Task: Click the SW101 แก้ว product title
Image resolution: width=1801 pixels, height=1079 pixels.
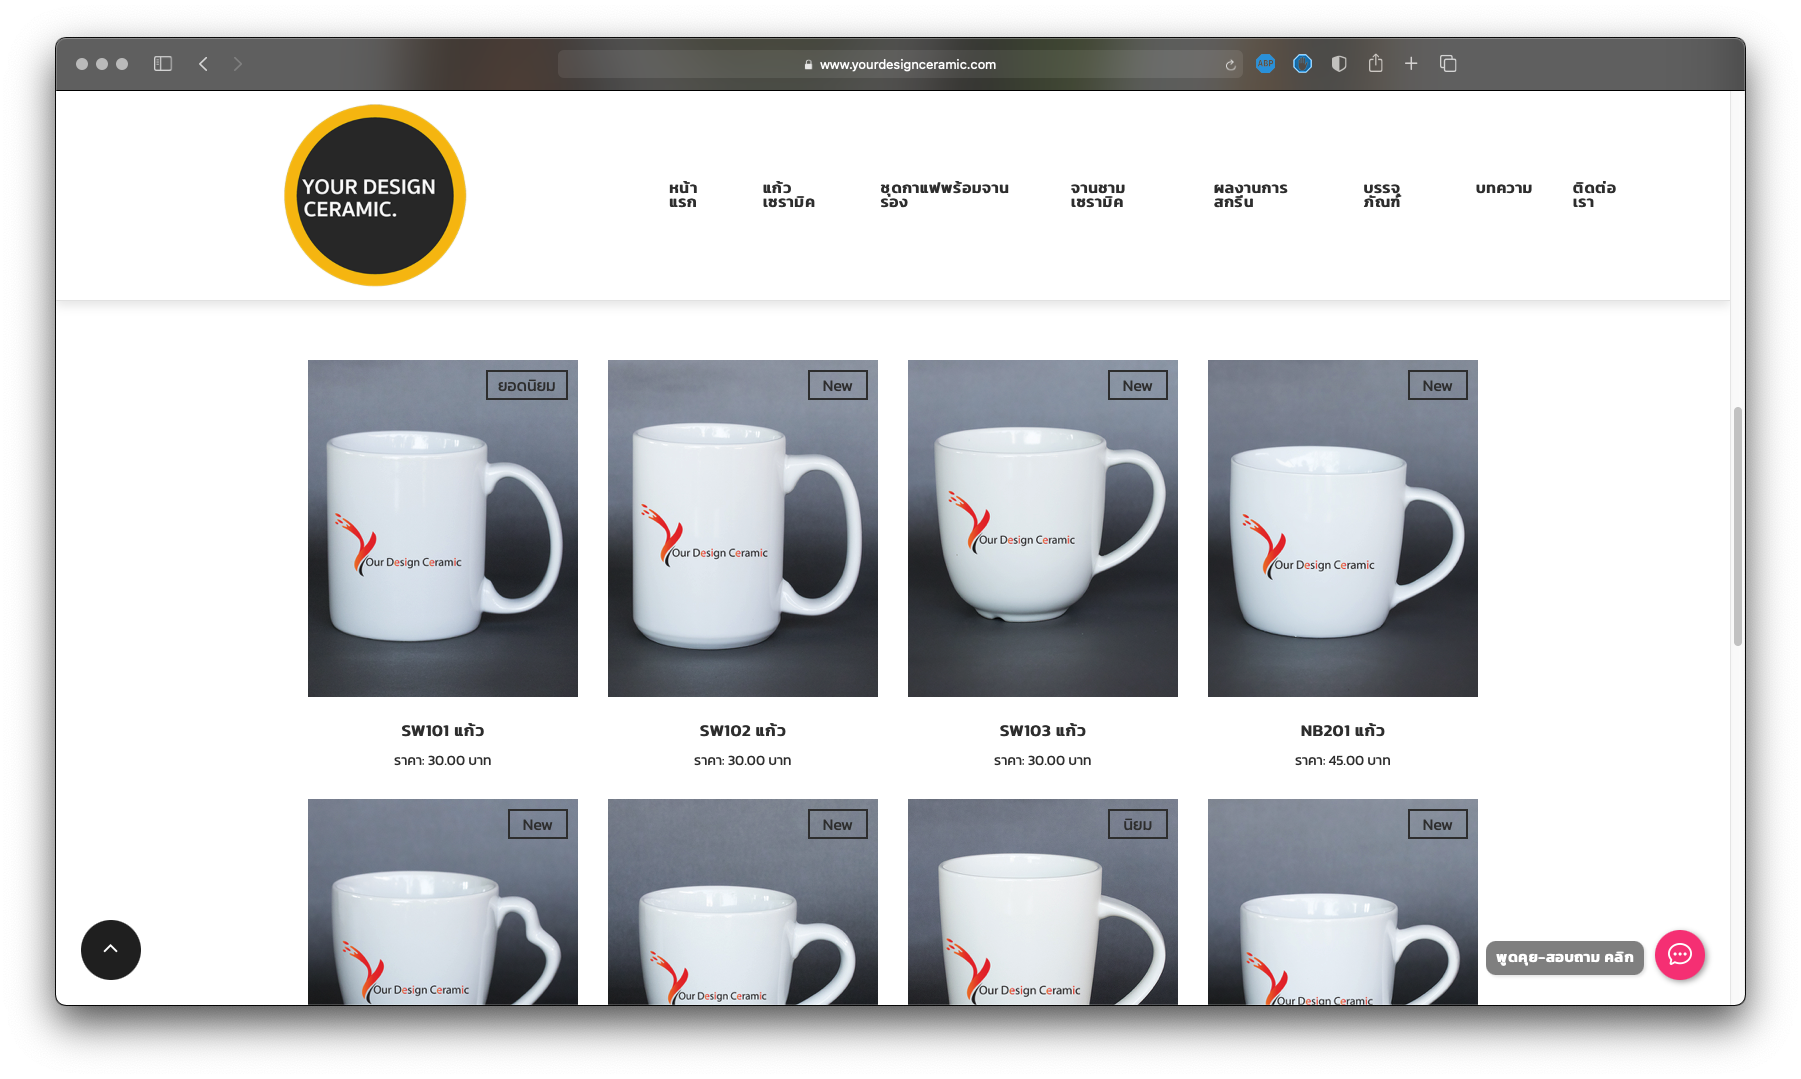Action: [443, 731]
